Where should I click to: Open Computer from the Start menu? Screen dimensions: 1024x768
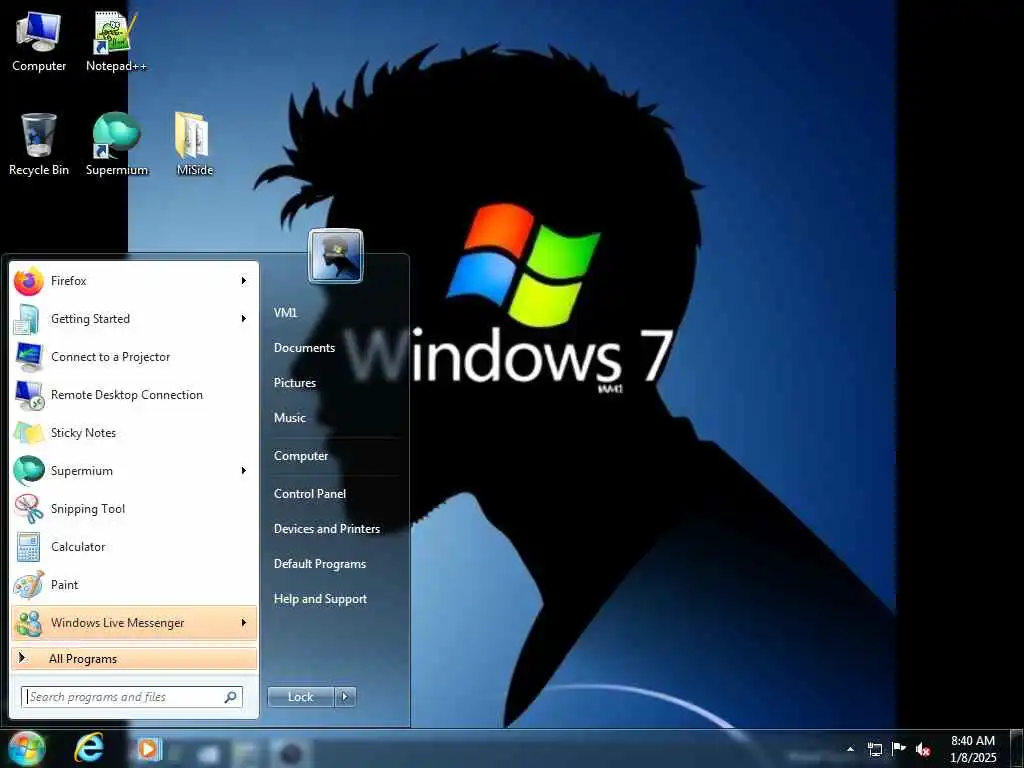tap(300, 456)
